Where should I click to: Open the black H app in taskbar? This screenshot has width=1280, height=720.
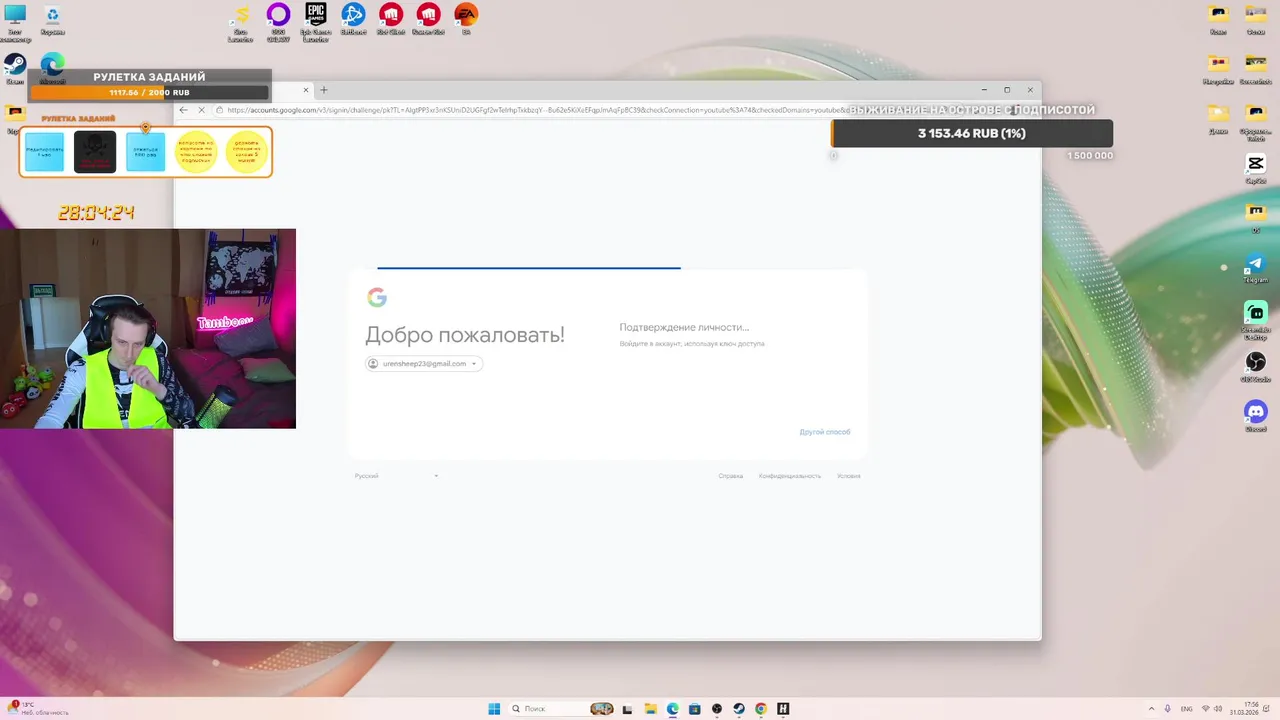[x=783, y=709]
